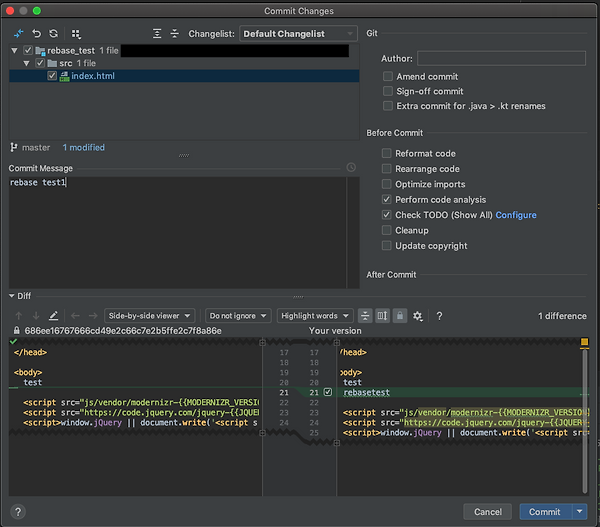
Task: Click the Your version label
Action: (x=335, y=331)
